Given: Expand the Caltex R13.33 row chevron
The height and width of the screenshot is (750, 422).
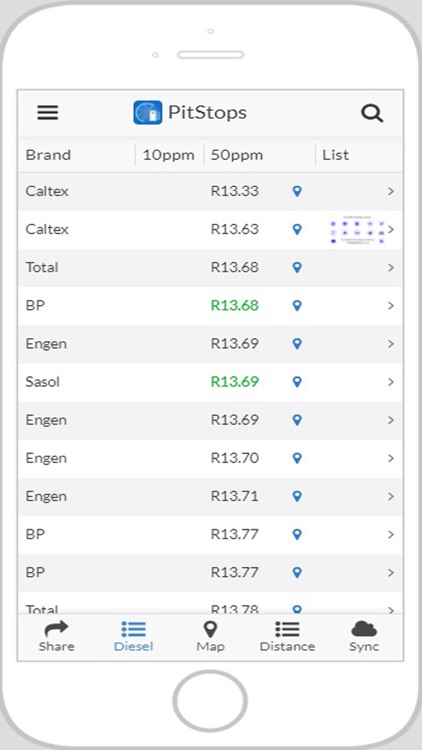Looking at the screenshot, I should pos(391,191).
